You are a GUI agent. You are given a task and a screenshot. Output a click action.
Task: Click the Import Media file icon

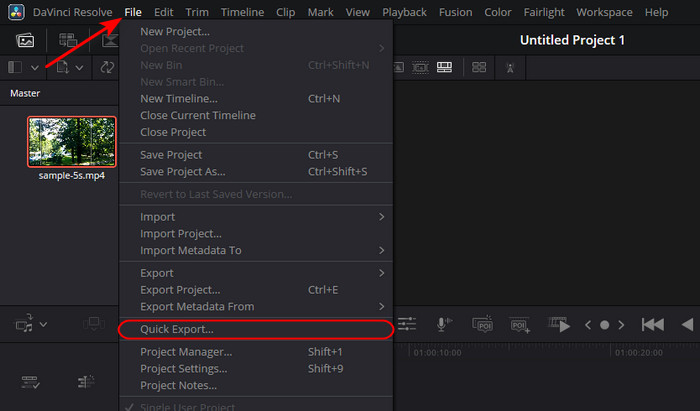pos(62,67)
